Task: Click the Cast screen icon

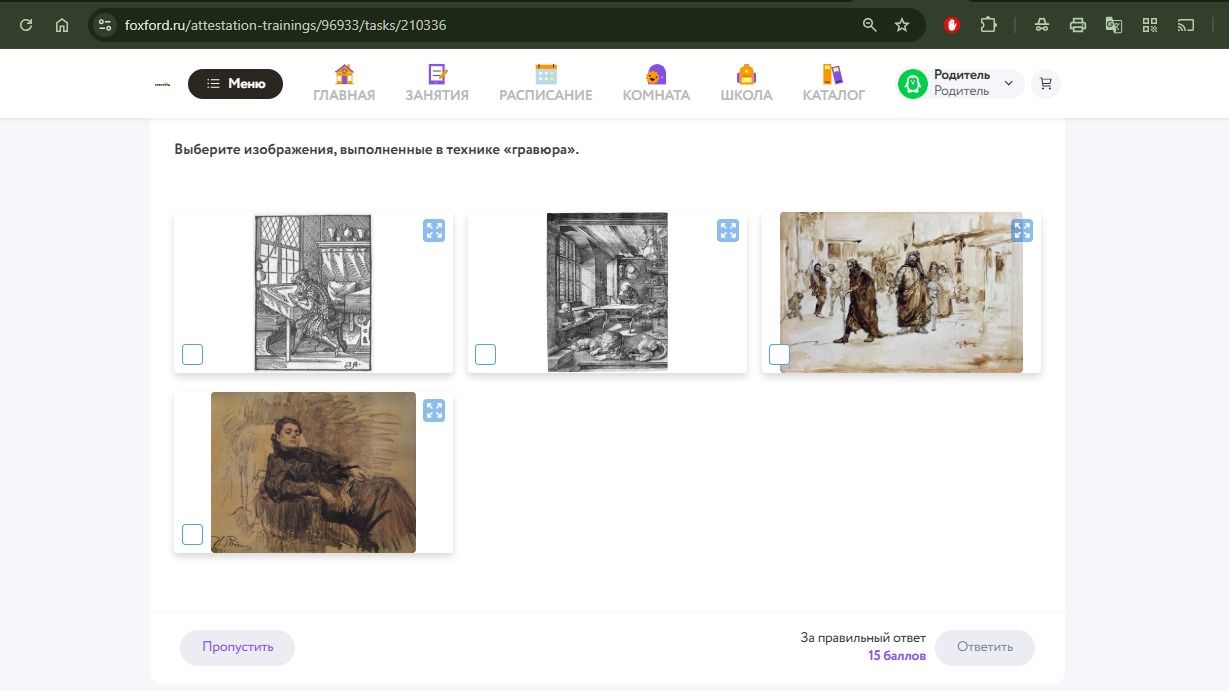Action: click(1186, 25)
